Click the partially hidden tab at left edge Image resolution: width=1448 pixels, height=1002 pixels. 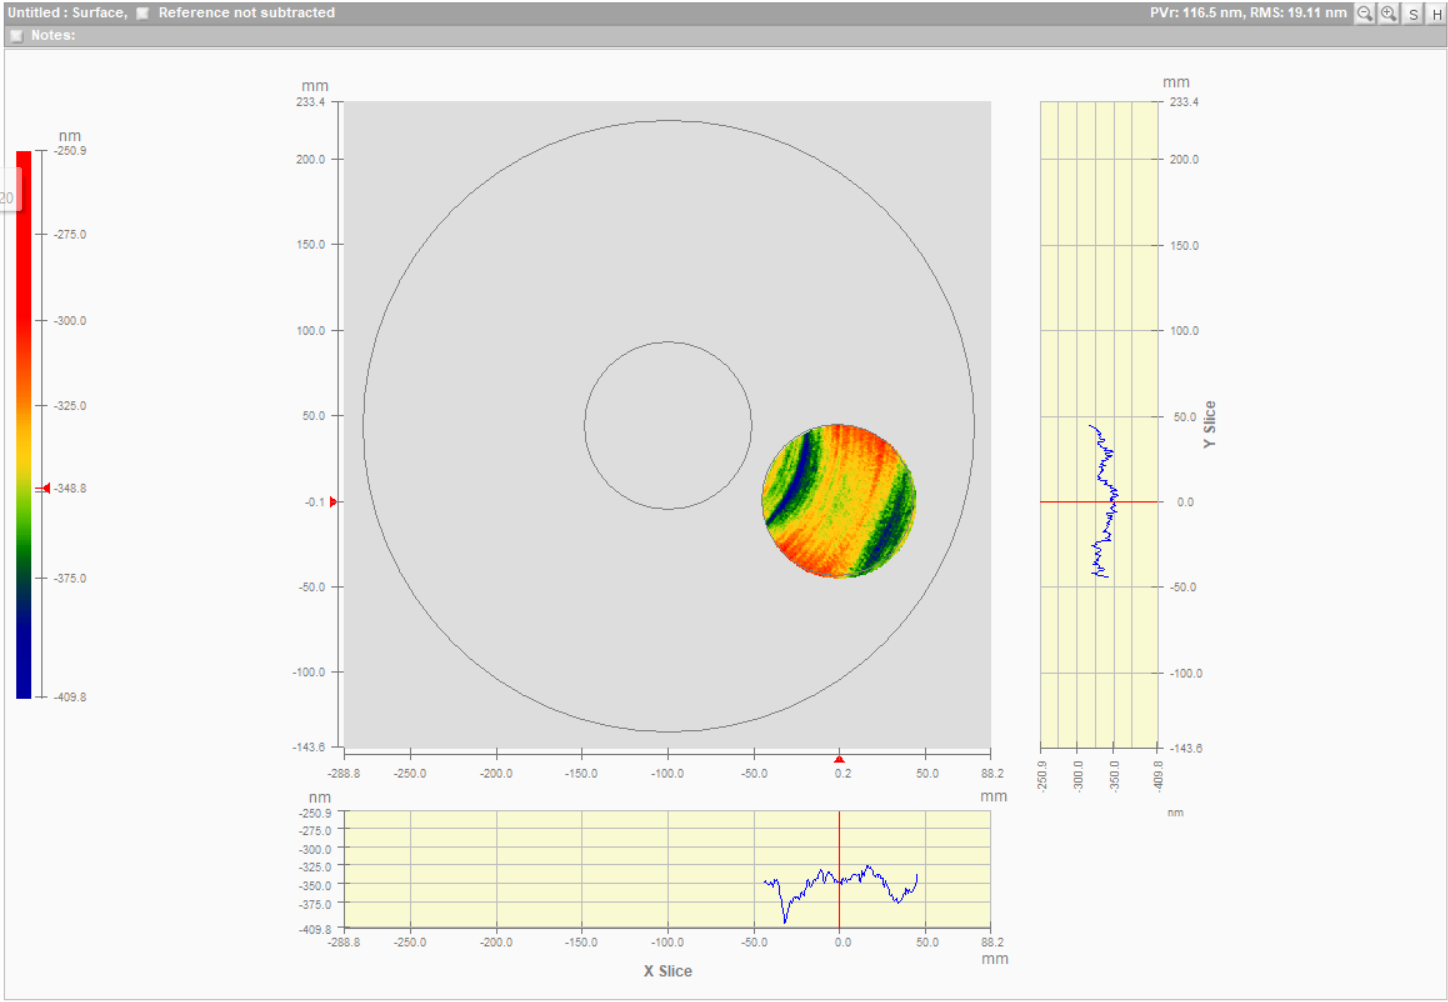click(x=9, y=197)
